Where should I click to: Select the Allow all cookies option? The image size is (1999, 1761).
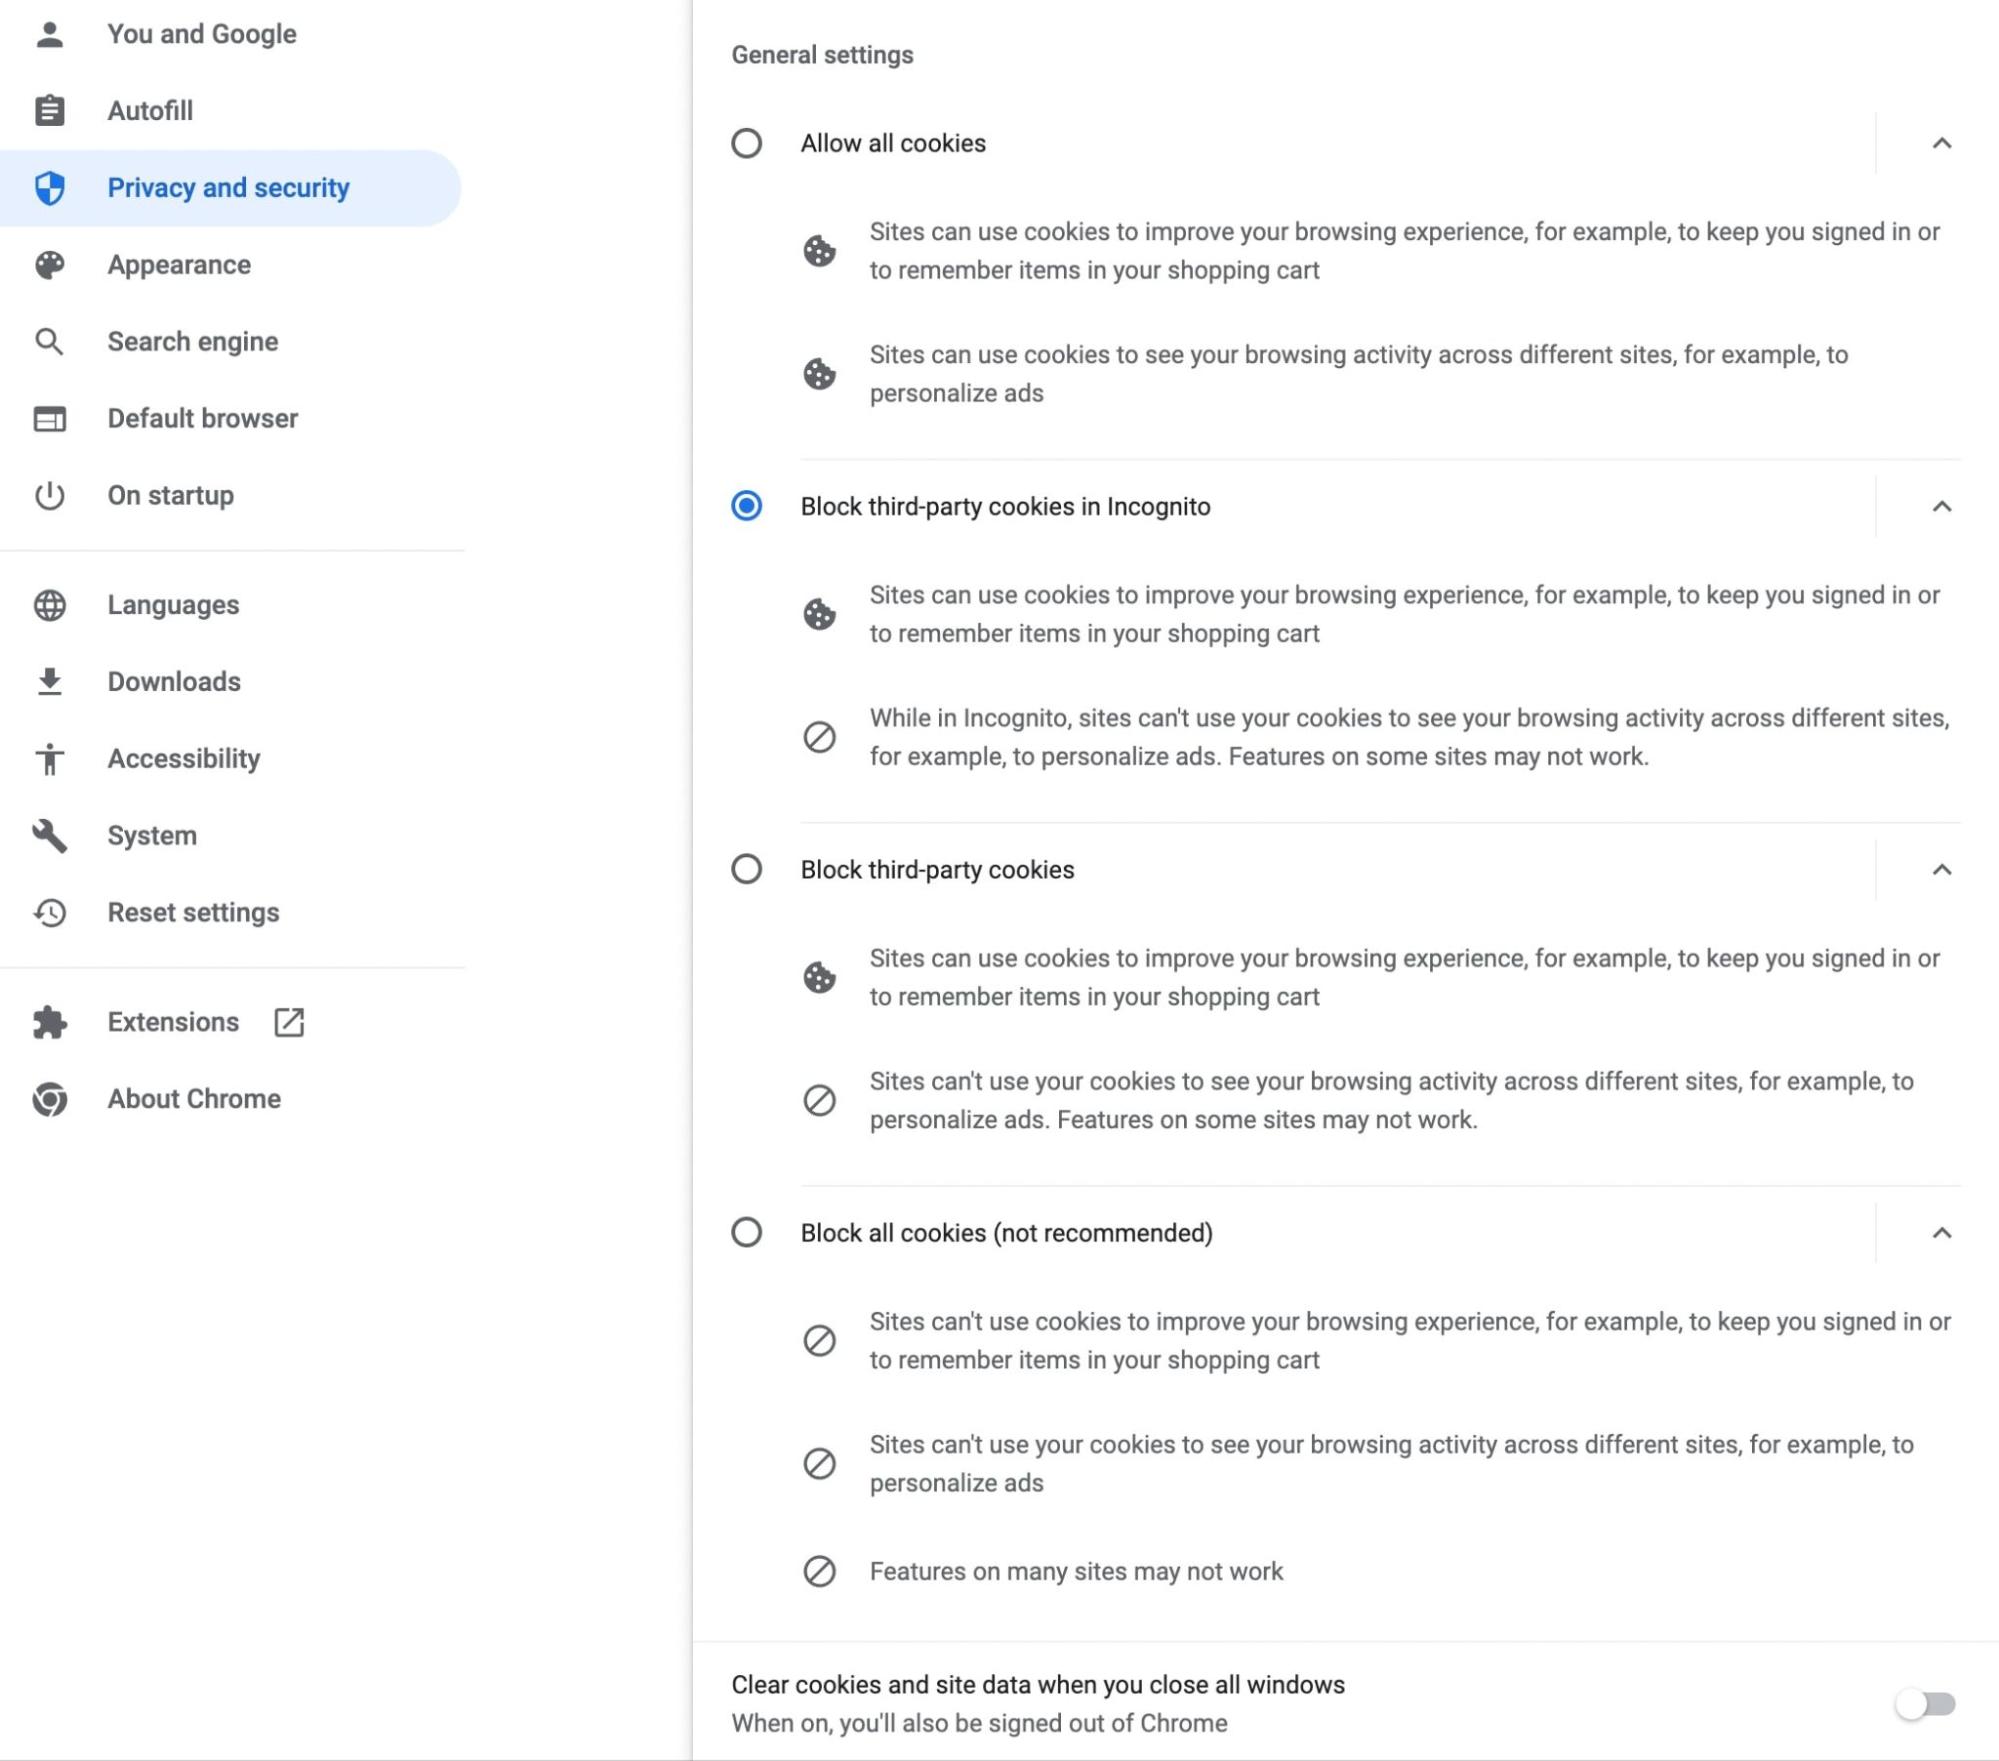[745, 144]
